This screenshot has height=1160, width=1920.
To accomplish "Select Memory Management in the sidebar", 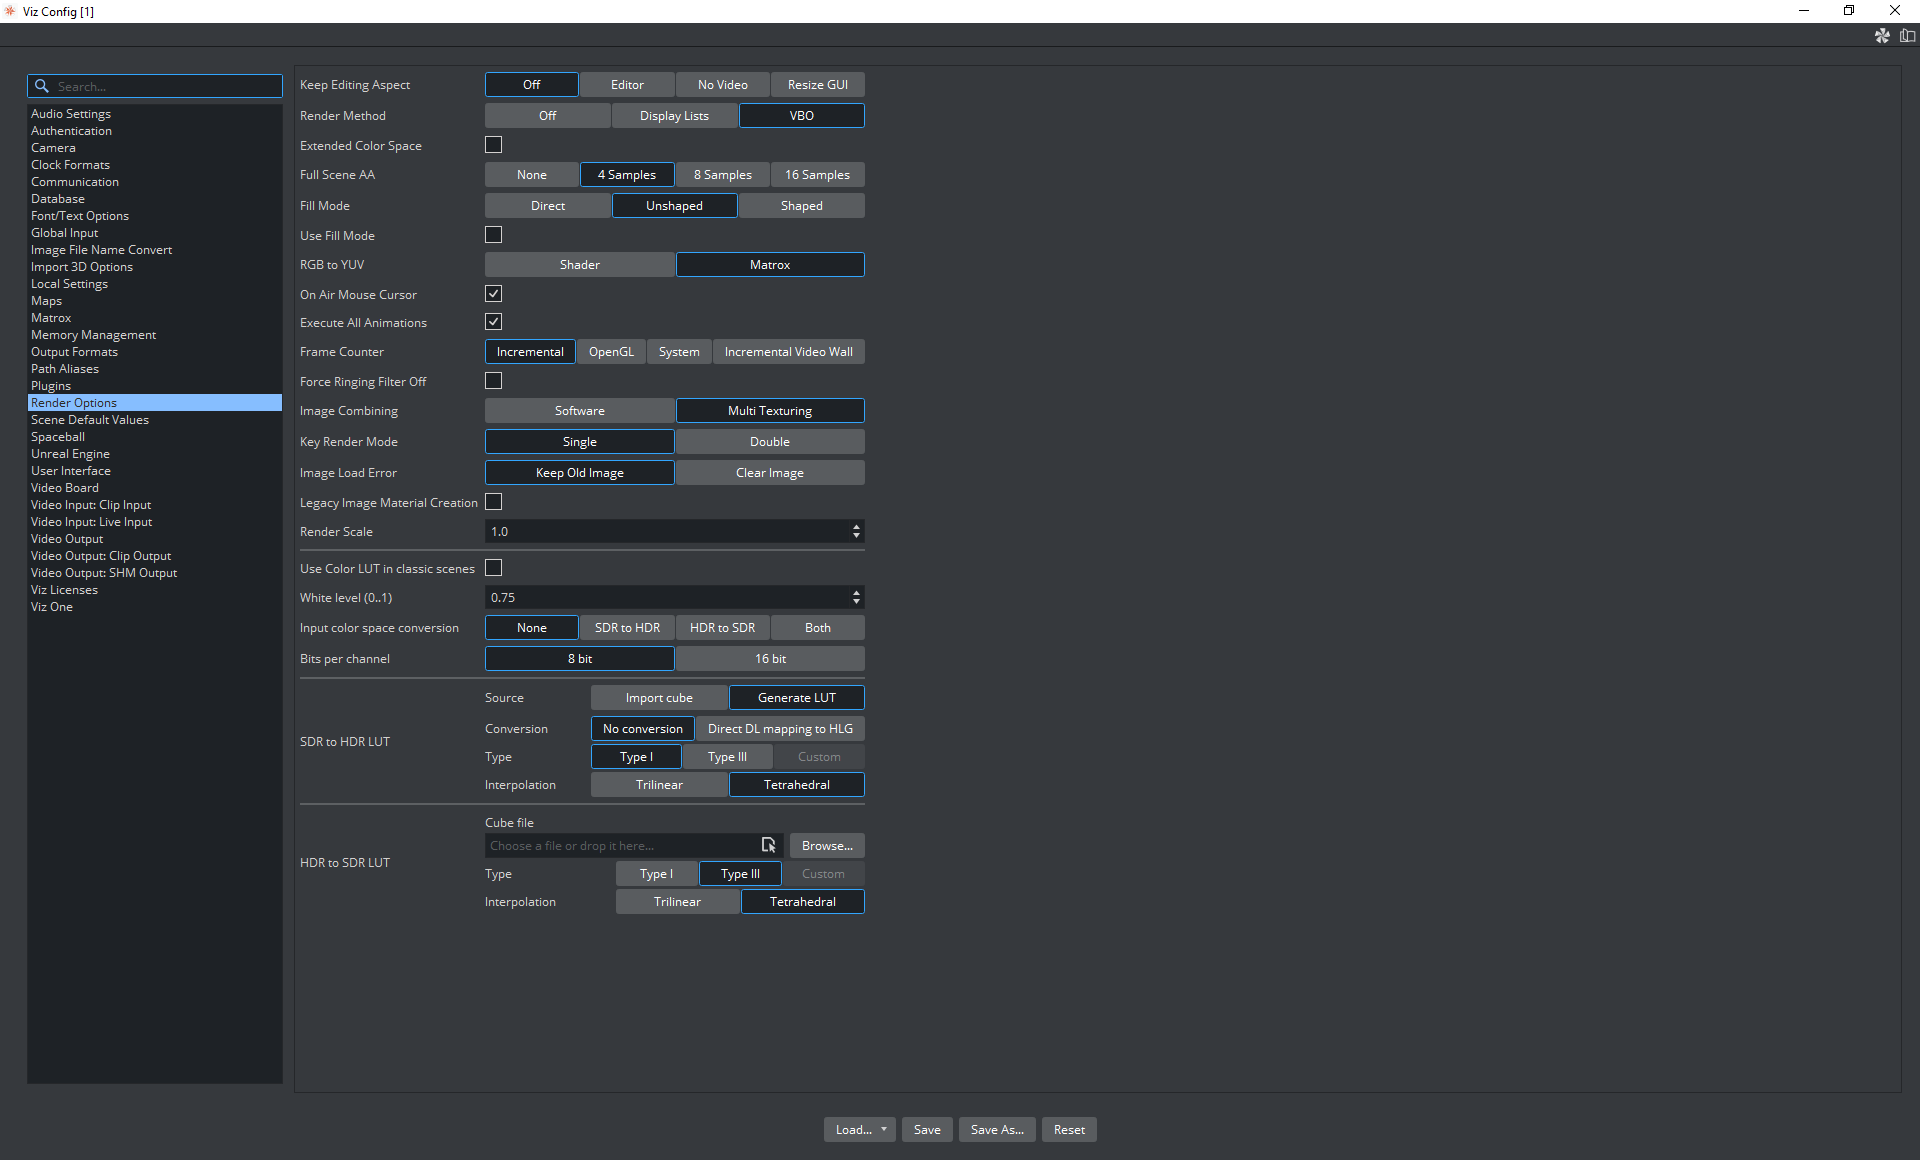I will (93, 335).
